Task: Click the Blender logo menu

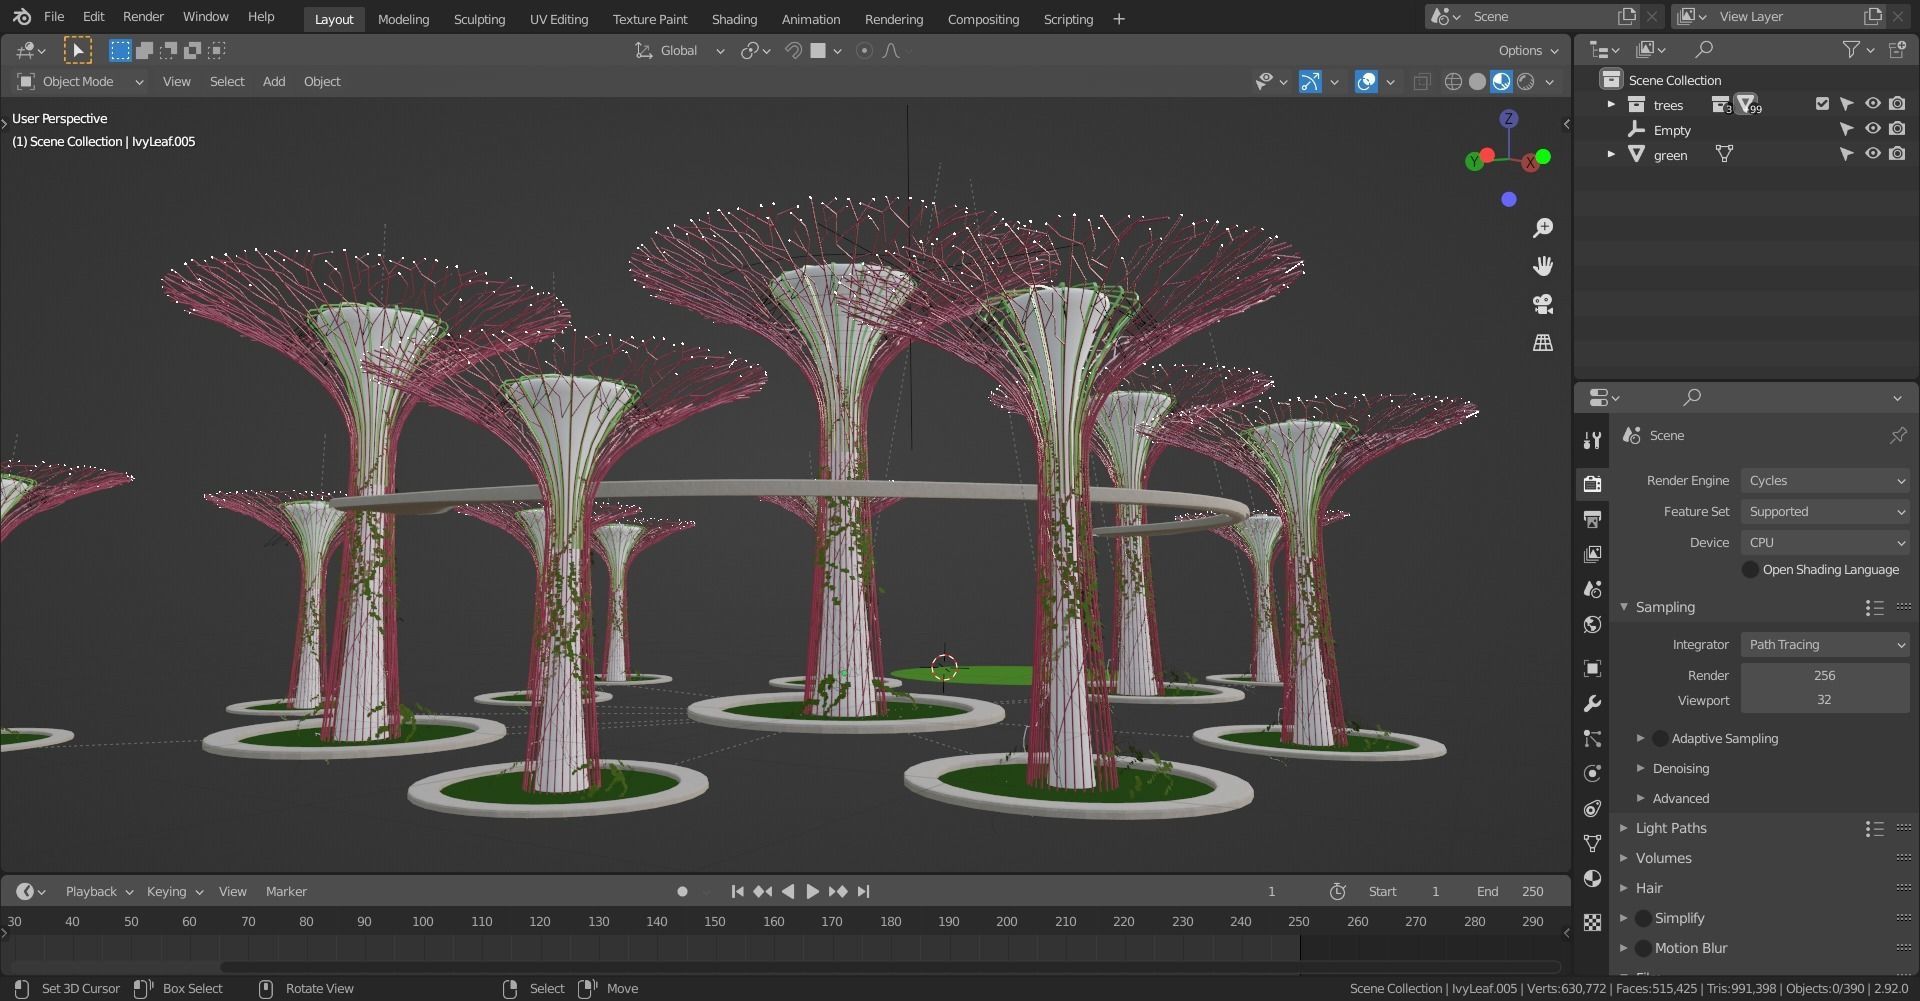Action: tap(22, 17)
